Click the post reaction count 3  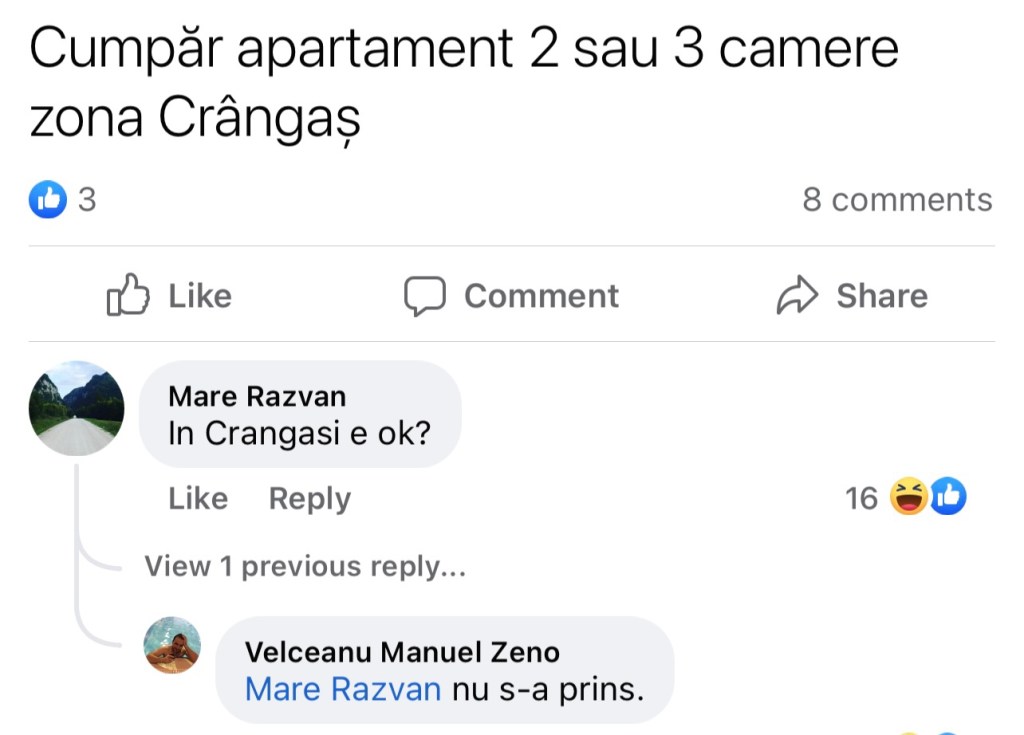click(x=87, y=200)
